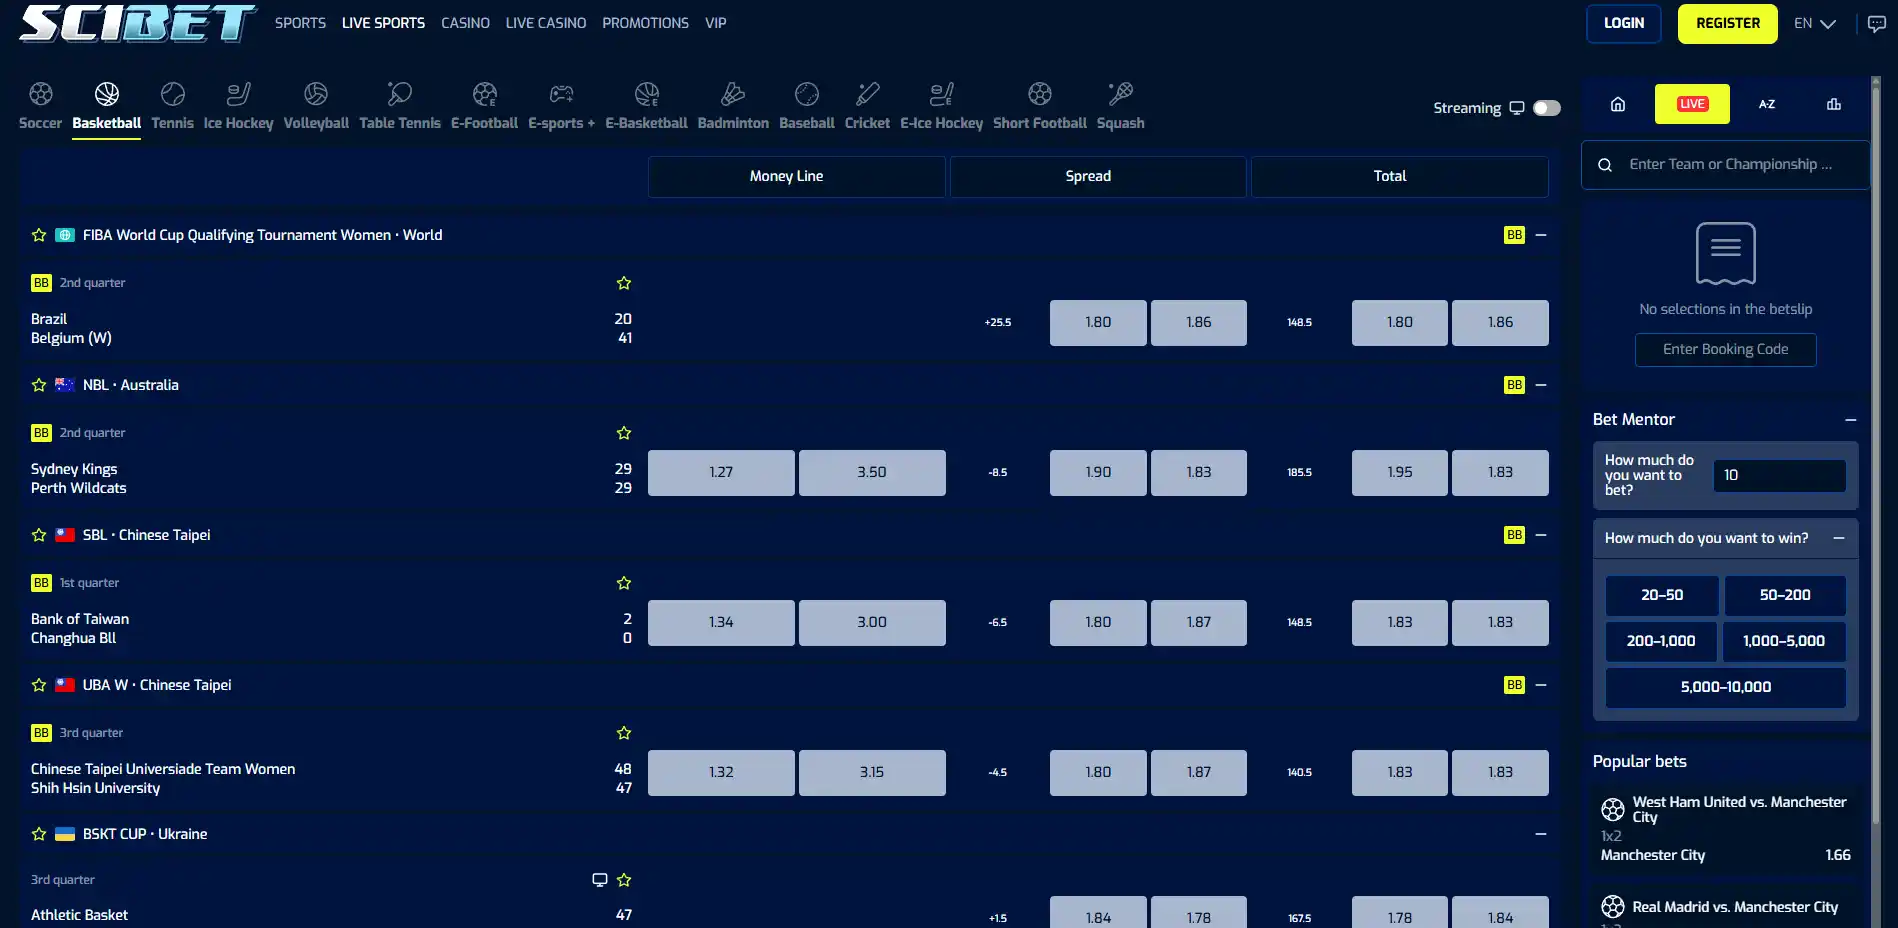Viewport: 1898px width, 928px height.
Task: Open the Baseball category
Action: 806,106
